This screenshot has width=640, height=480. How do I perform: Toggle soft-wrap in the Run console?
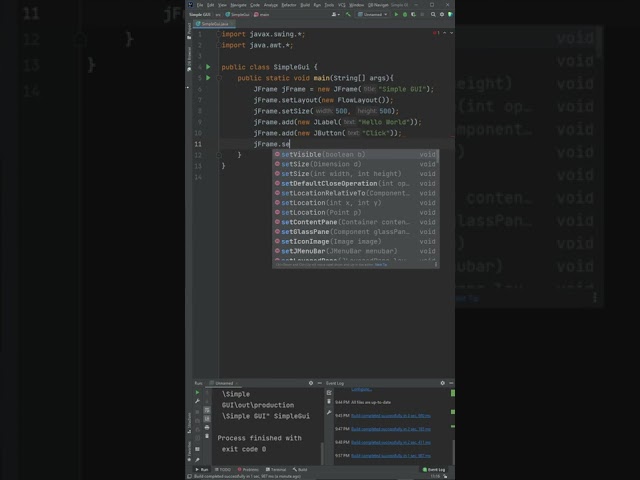pos(207,410)
